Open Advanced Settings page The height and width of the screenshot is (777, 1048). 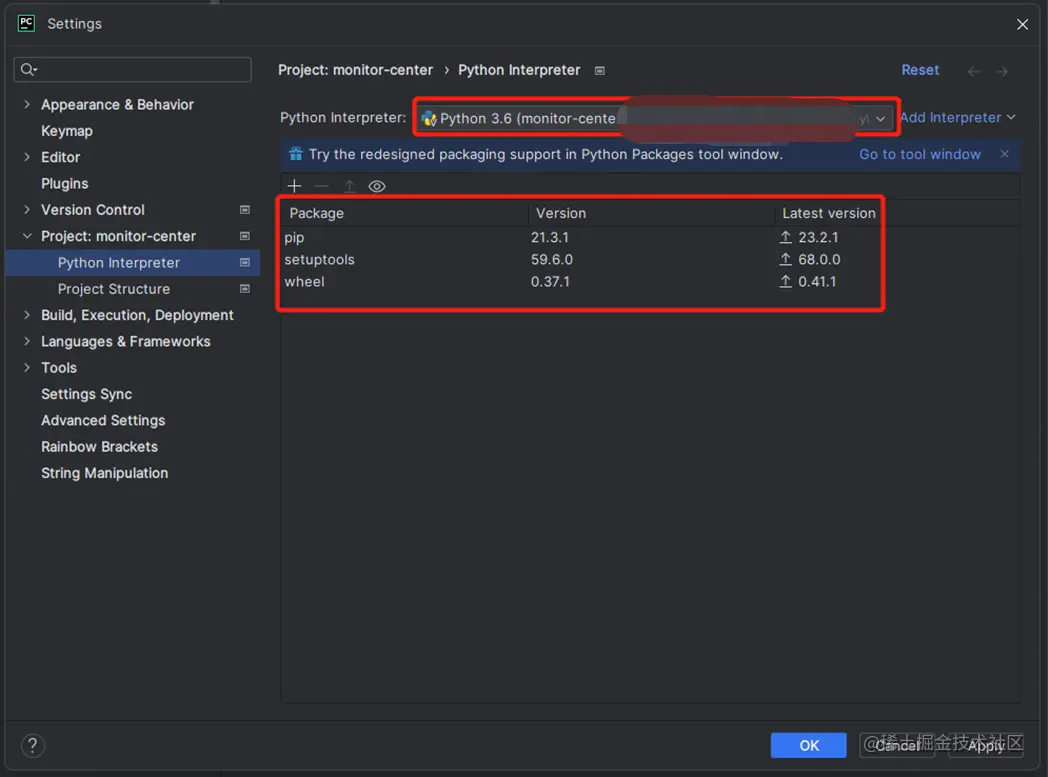pyautogui.click(x=103, y=420)
